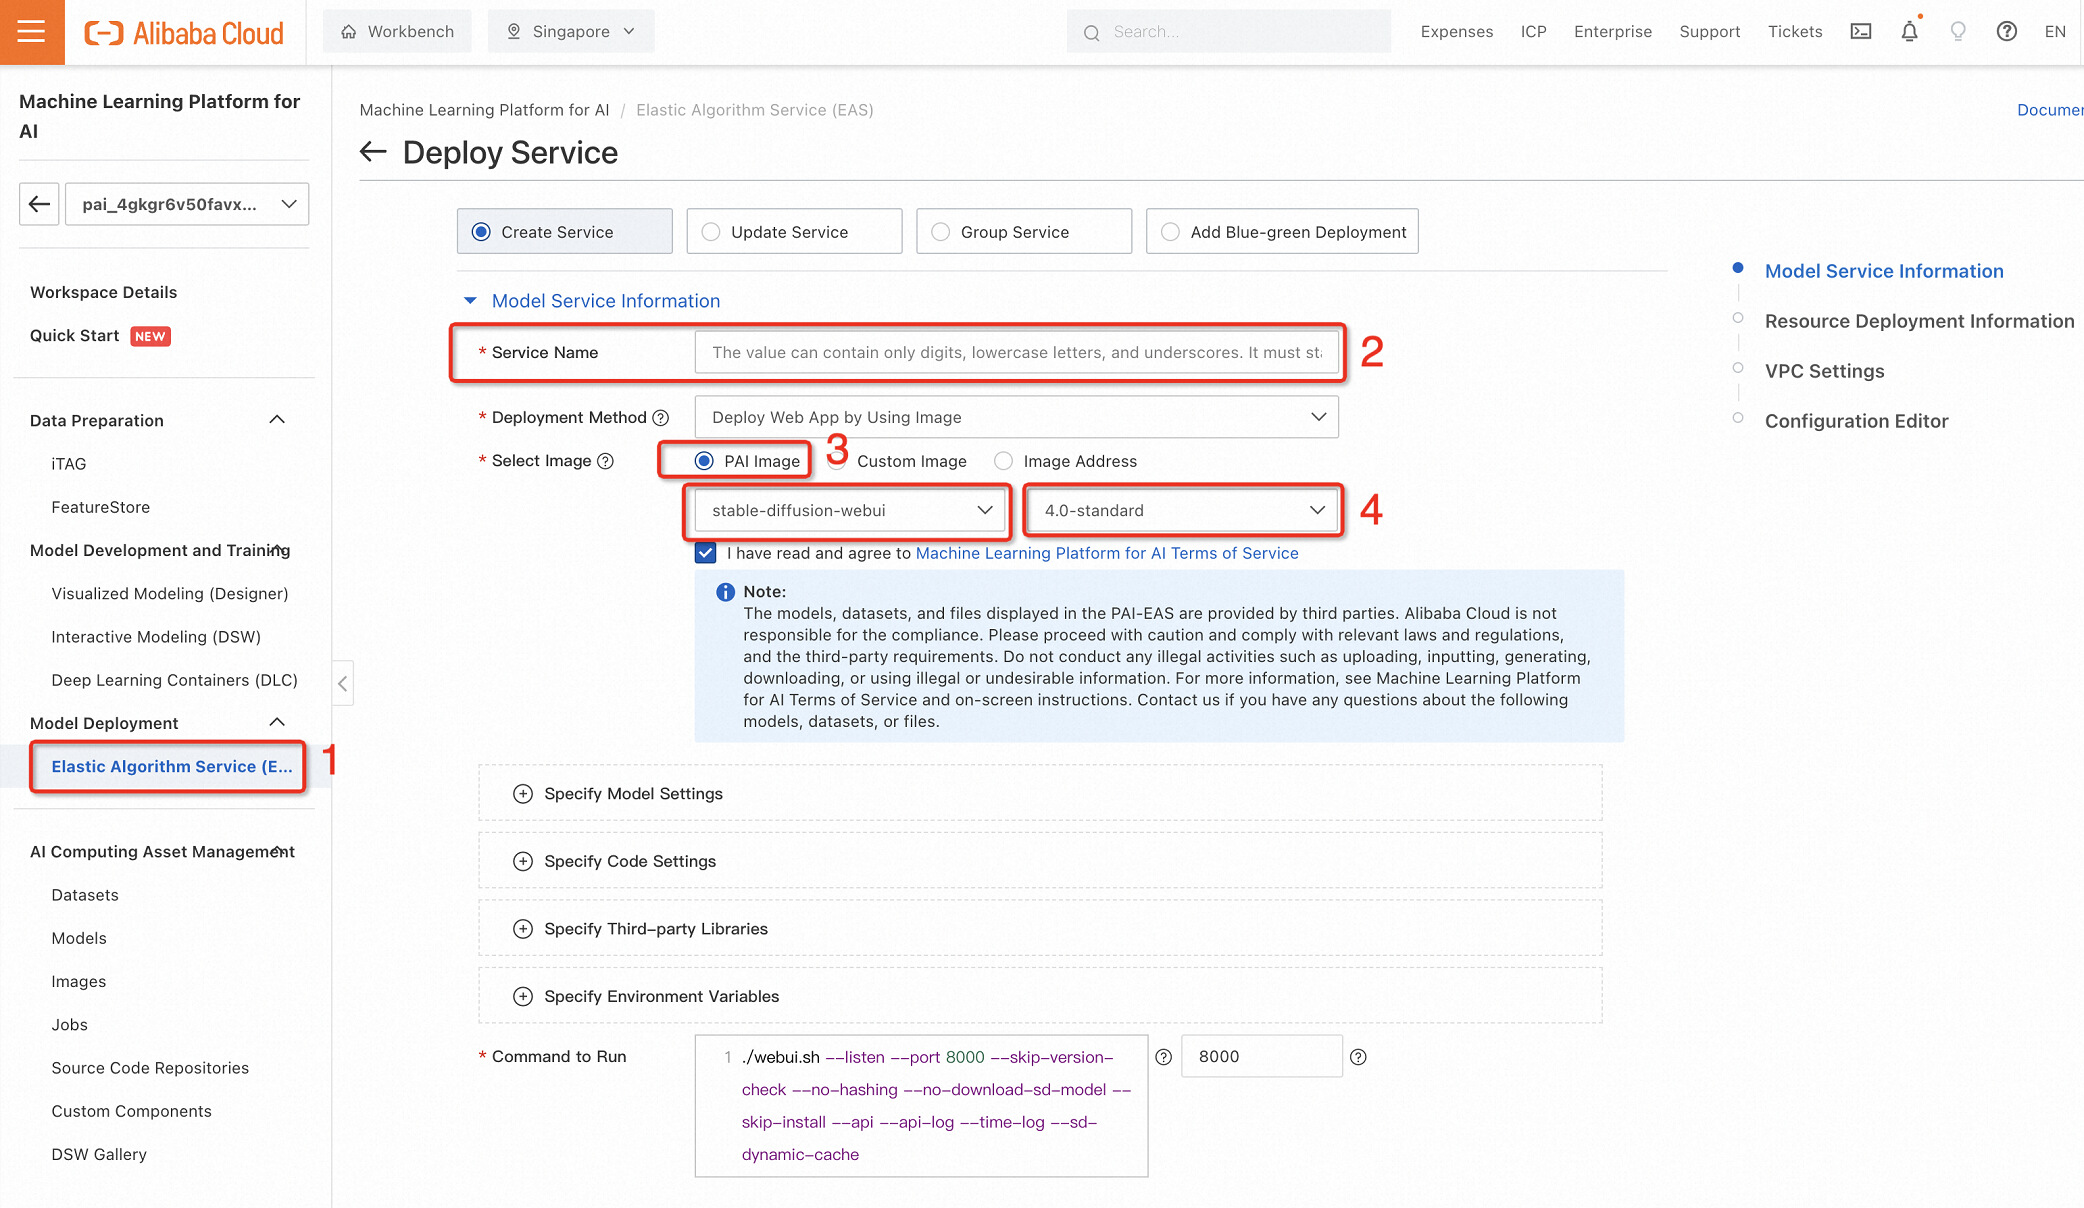Open Cloud Shell terminal icon
Screen dimensions: 2084x1208
coord(1860,32)
